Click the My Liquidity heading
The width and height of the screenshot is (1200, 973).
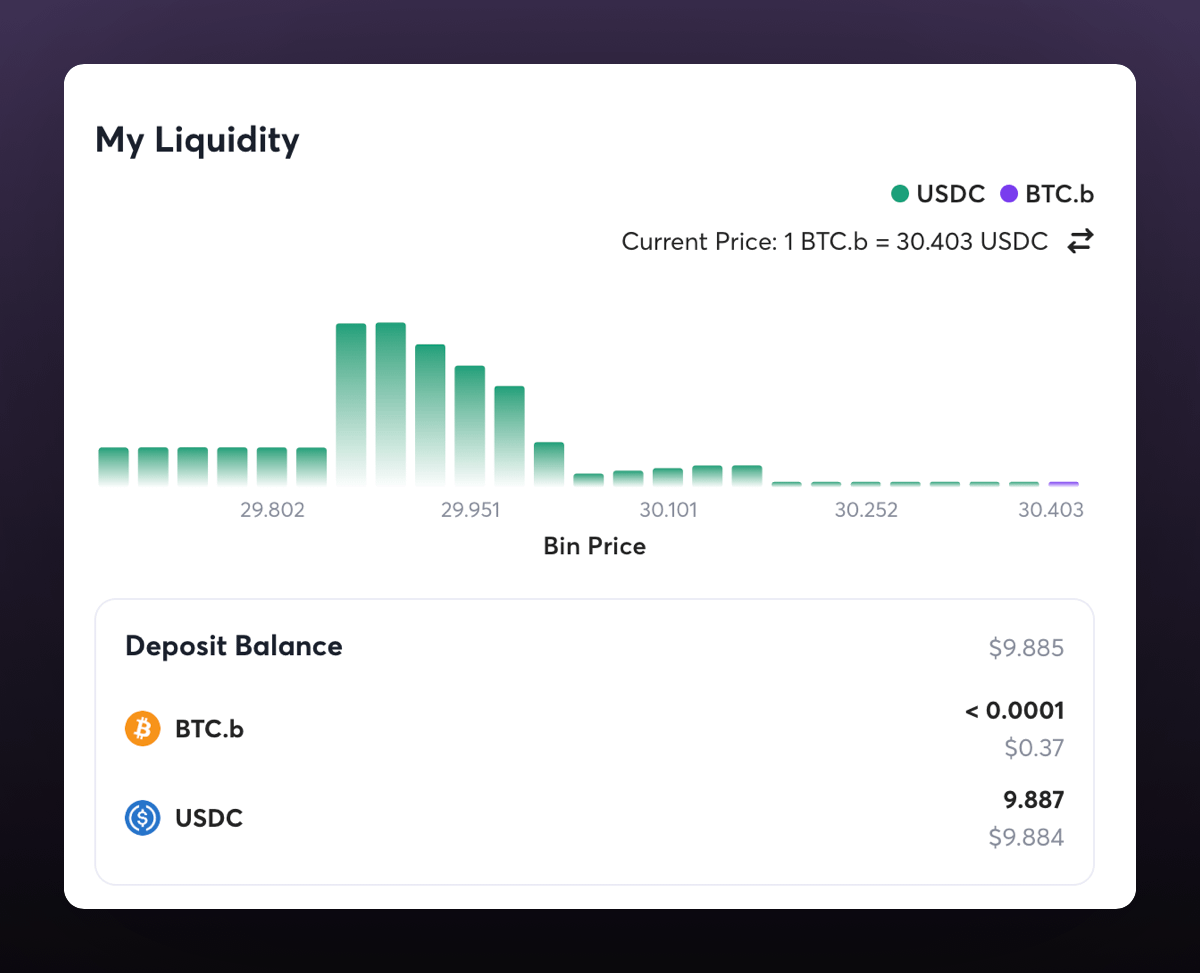point(197,140)
